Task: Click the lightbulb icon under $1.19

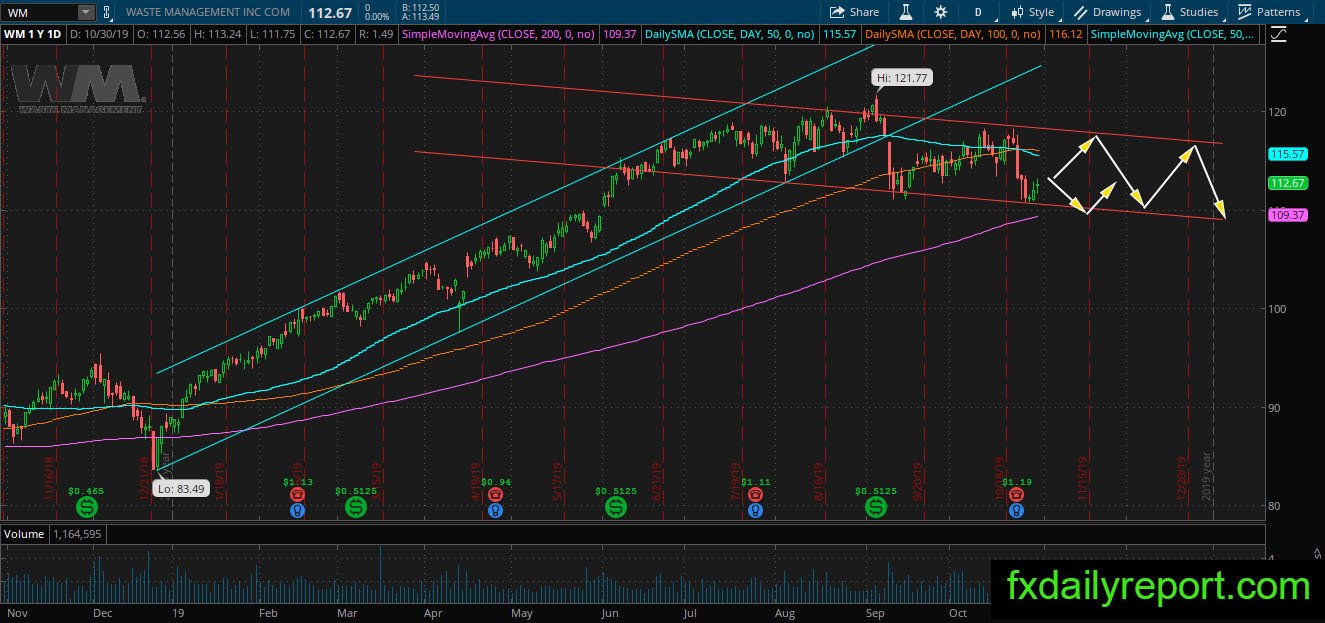Action: point(1016,511)
